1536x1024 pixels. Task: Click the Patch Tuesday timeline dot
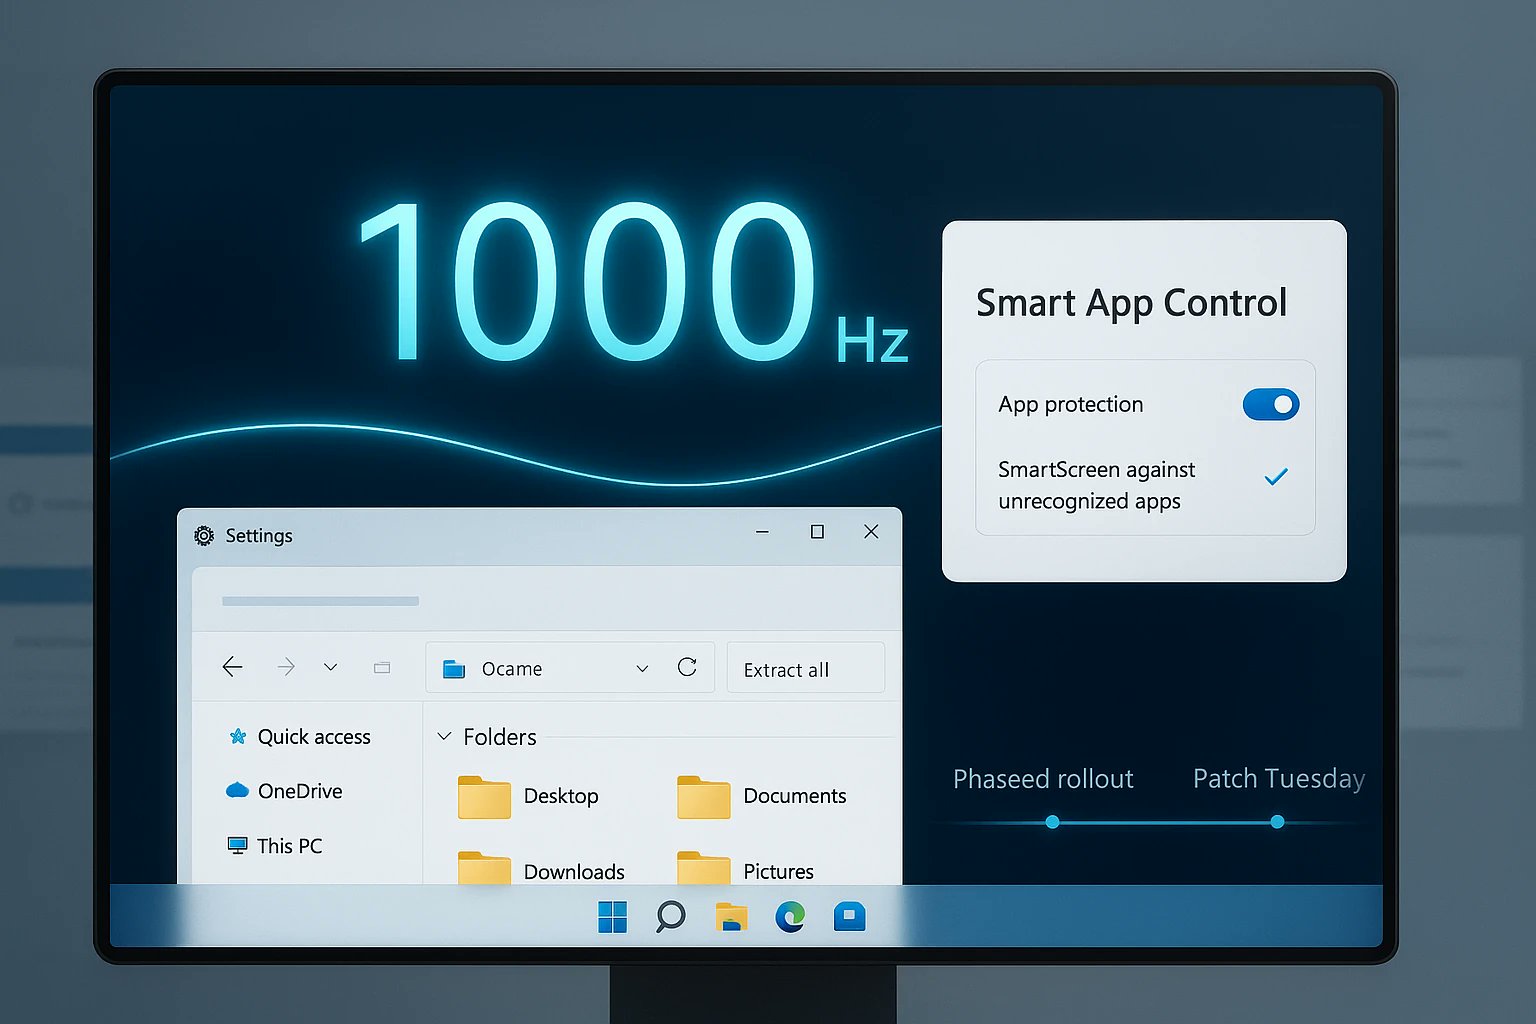point(1277,822)
